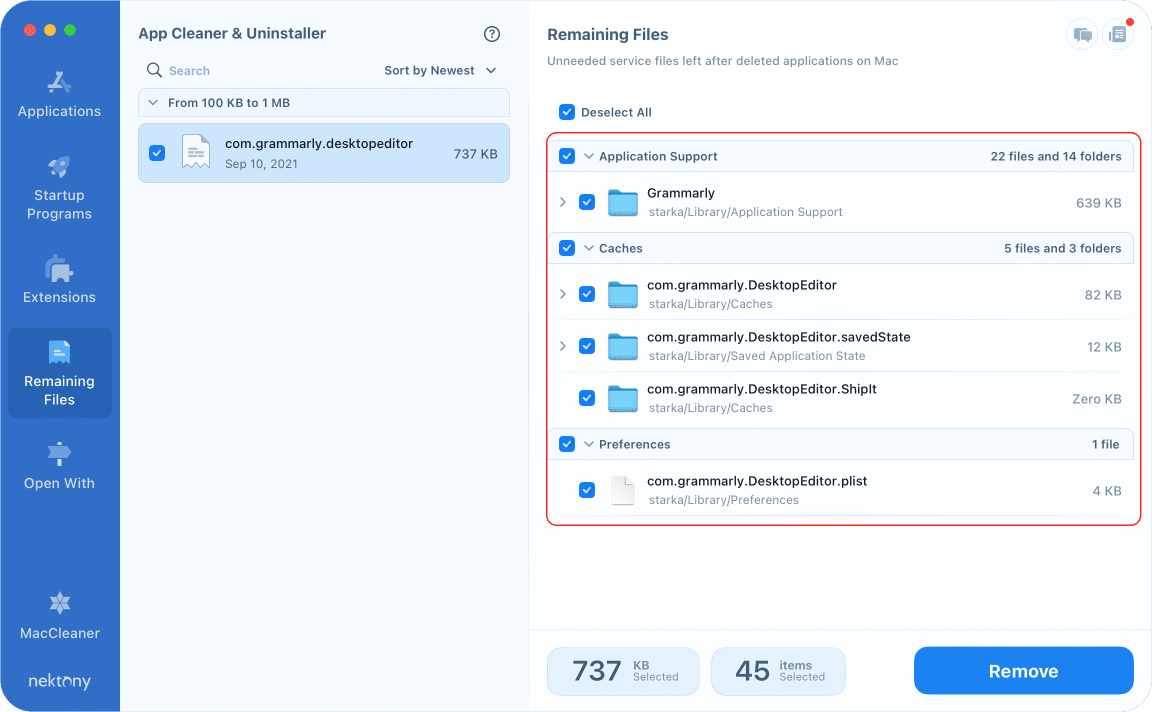Click the 5 files and 3 folders count
Viewport: 1152px width, 712px height.
[x=1062, y=248]
